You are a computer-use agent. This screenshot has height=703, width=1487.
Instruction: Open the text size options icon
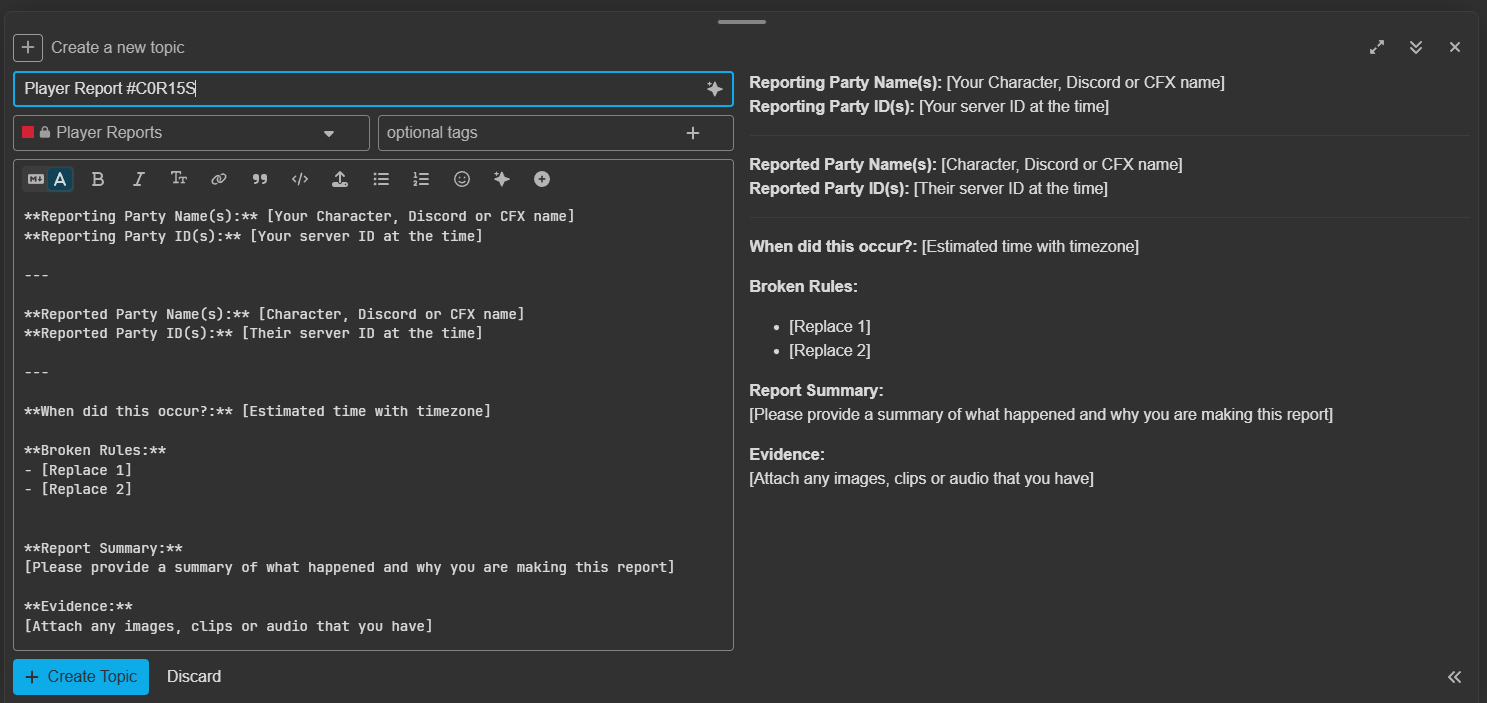tap(179, 179)
